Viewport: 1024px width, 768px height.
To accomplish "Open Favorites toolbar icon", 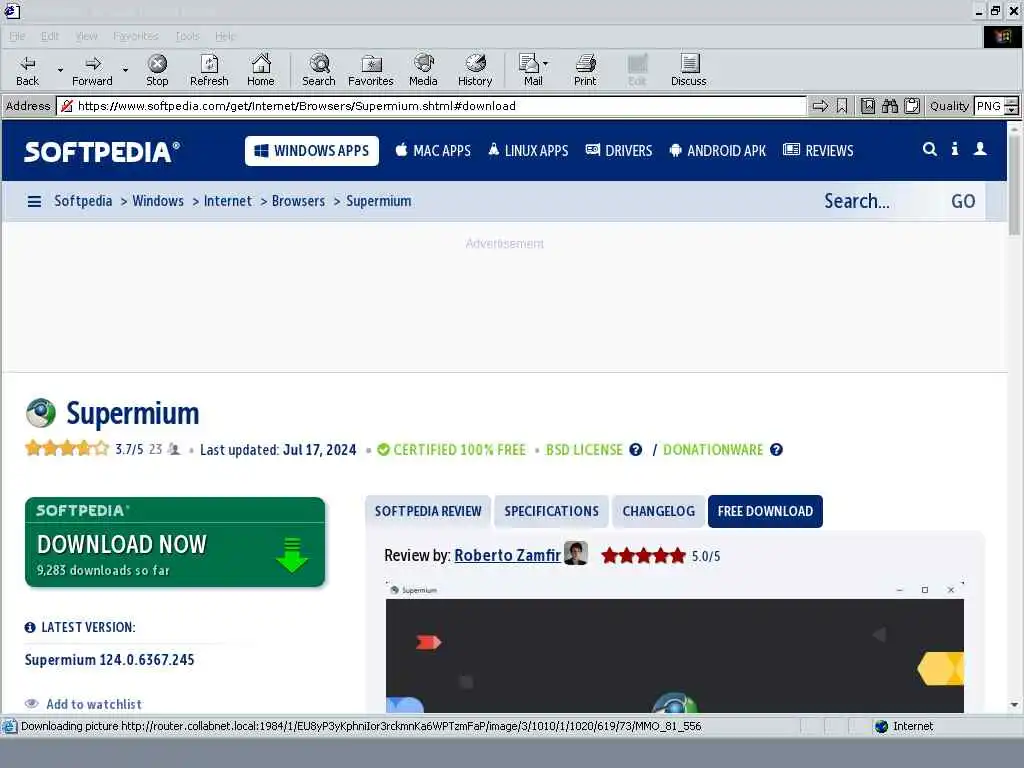I will coord(371,71).
